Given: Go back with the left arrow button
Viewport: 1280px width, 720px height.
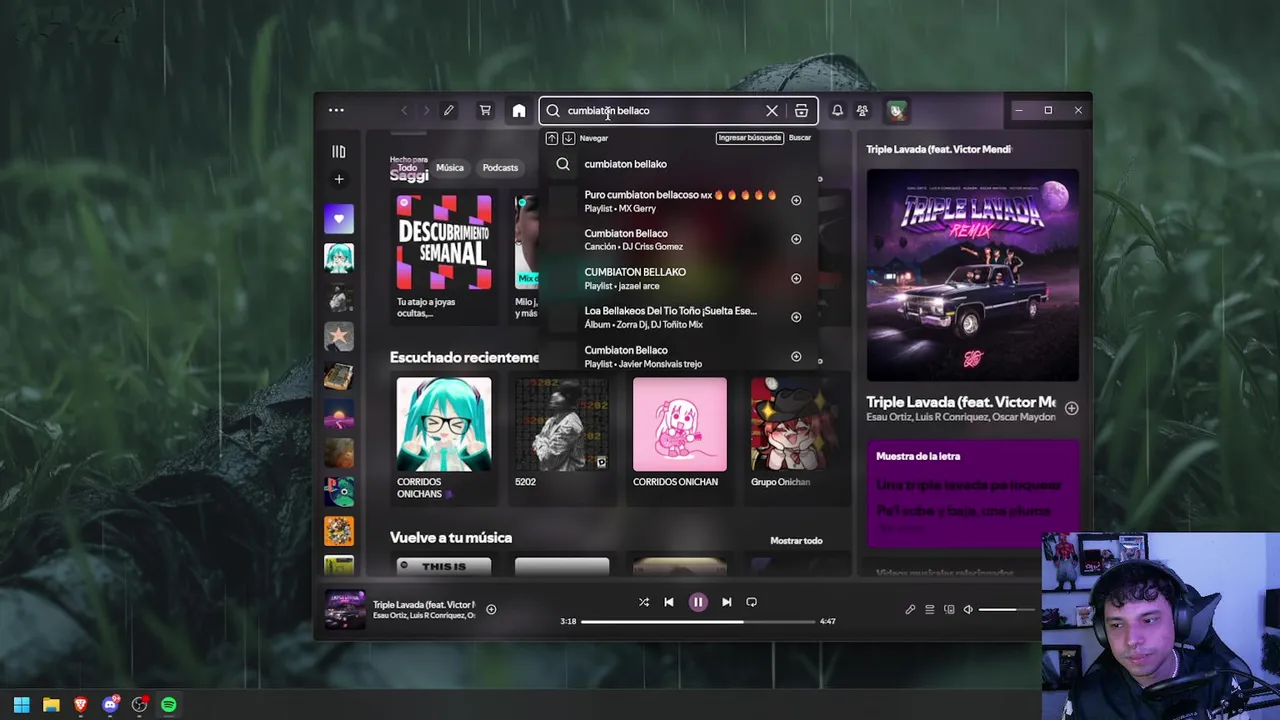Looking at the screenshot, I should pos(404,111).
